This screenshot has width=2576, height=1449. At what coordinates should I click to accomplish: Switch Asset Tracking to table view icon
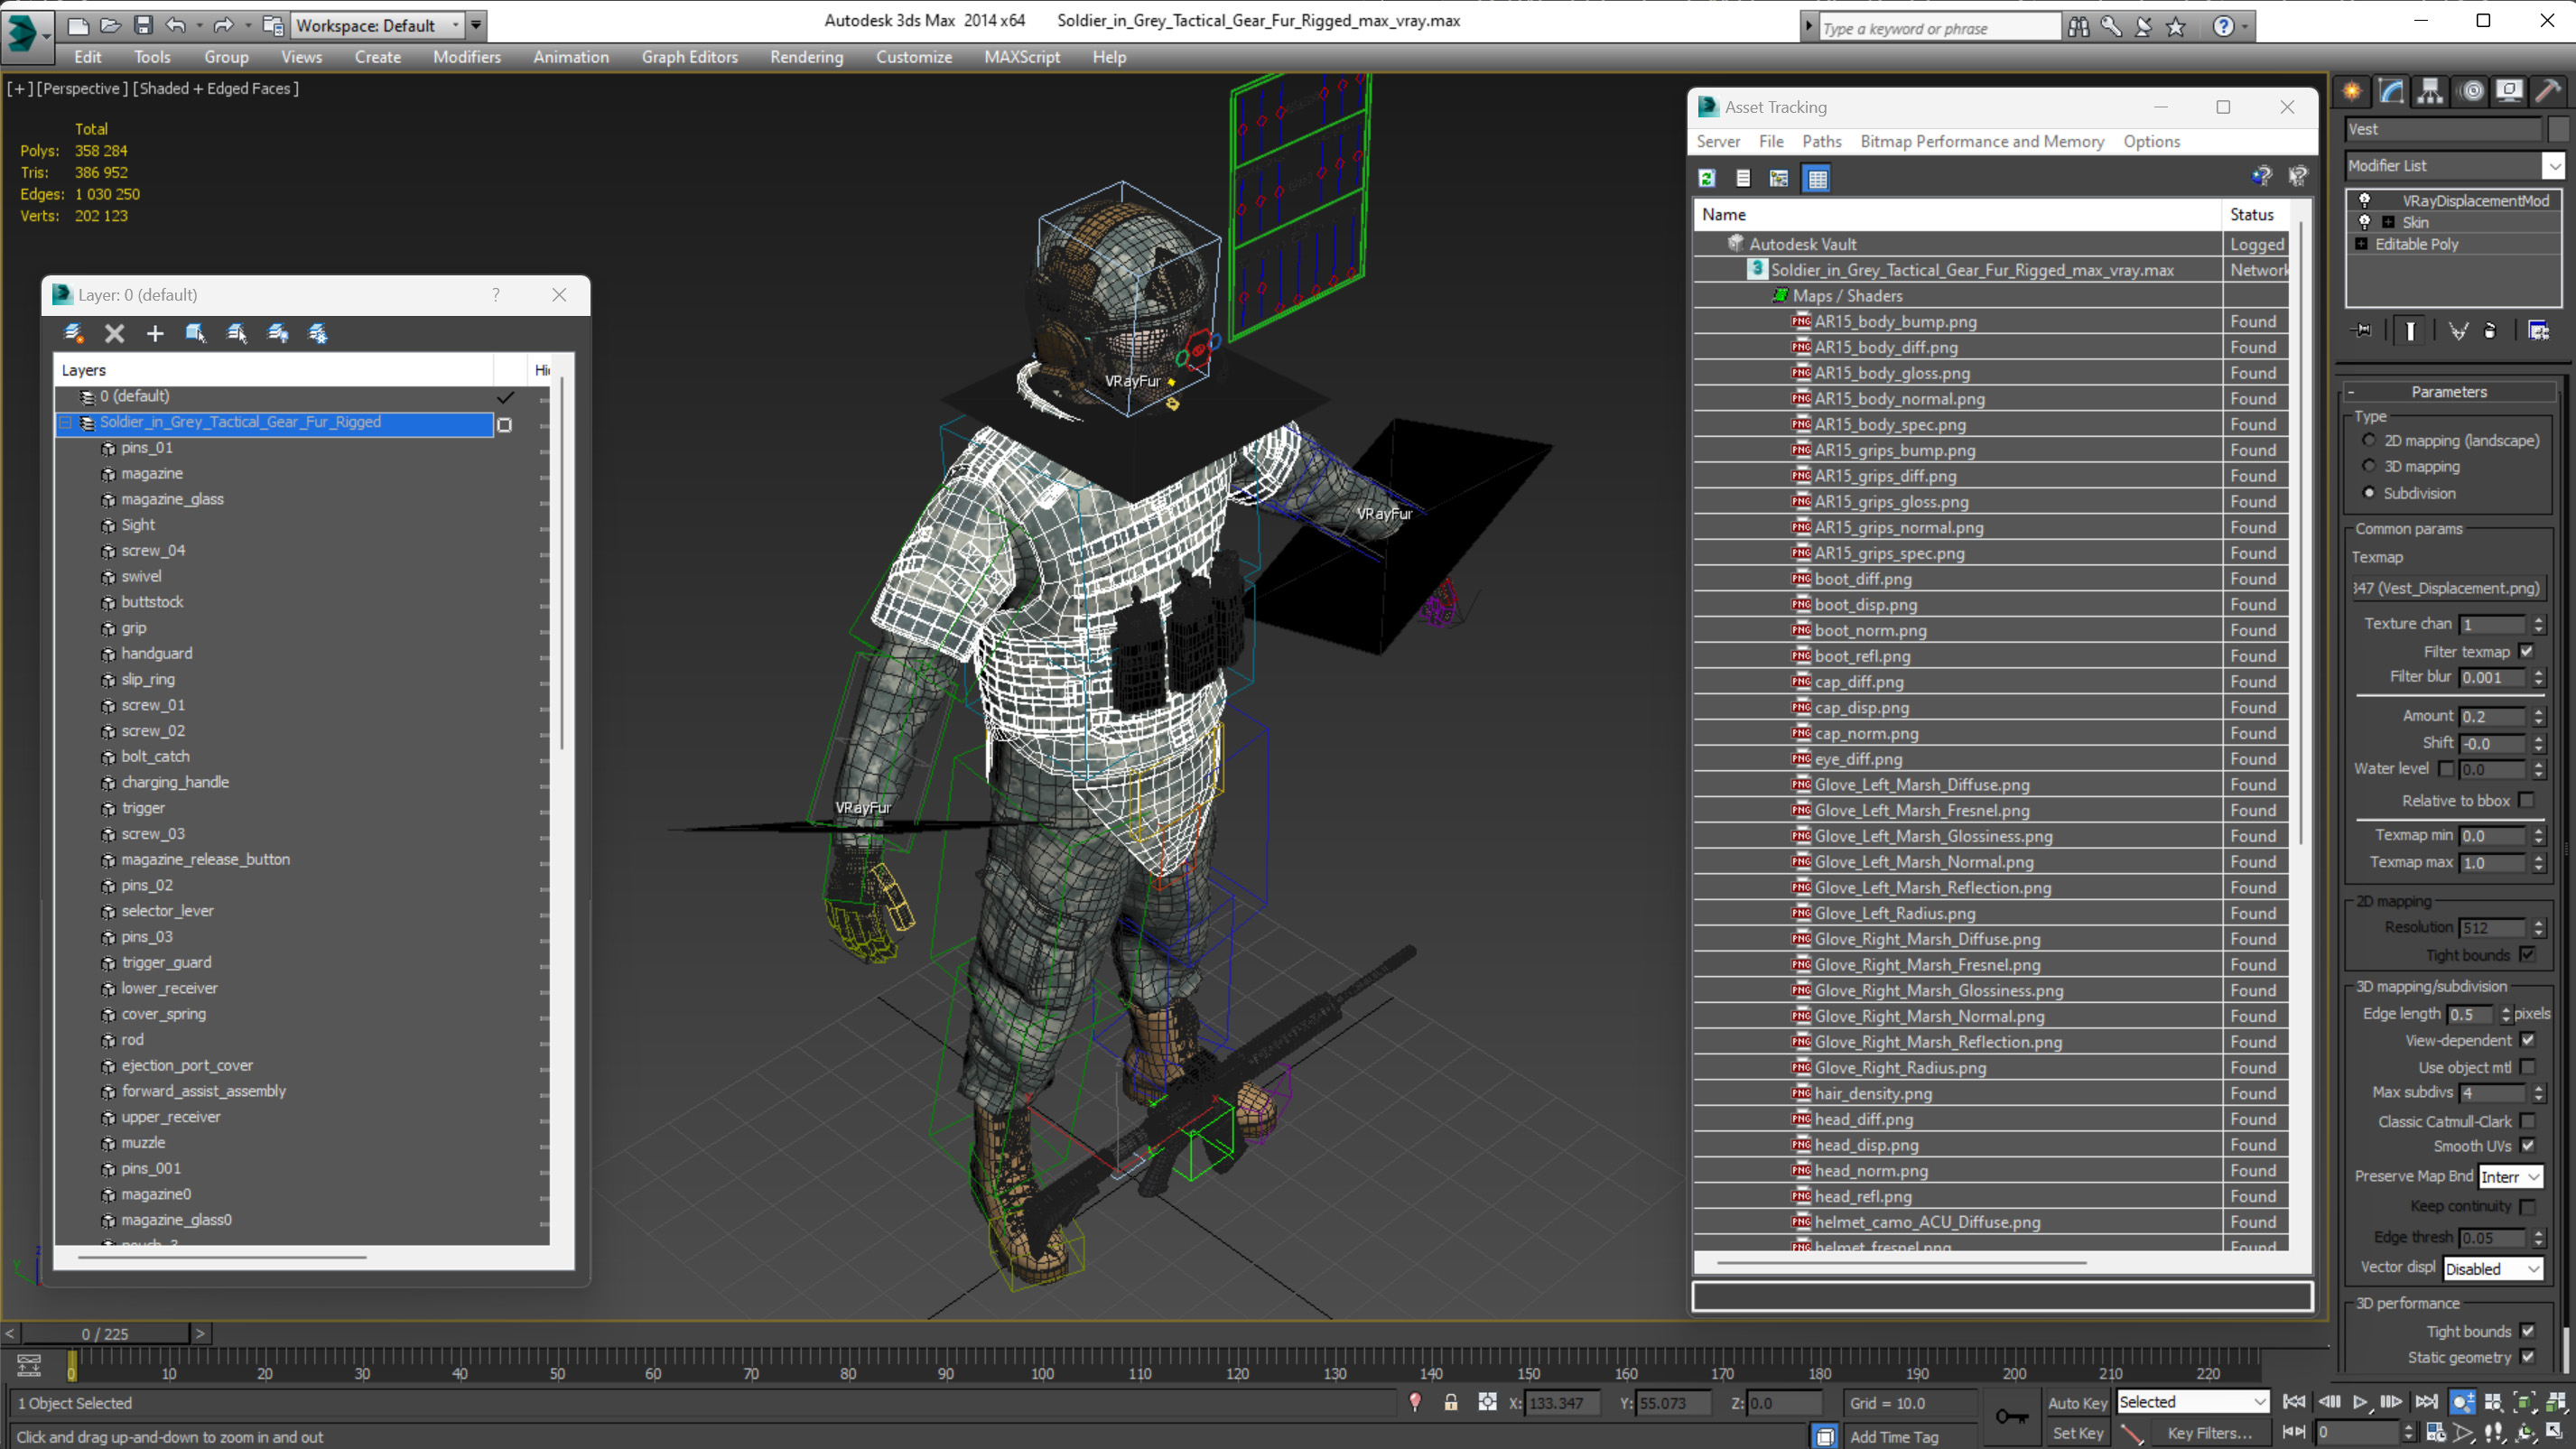tap(1817, 178)
